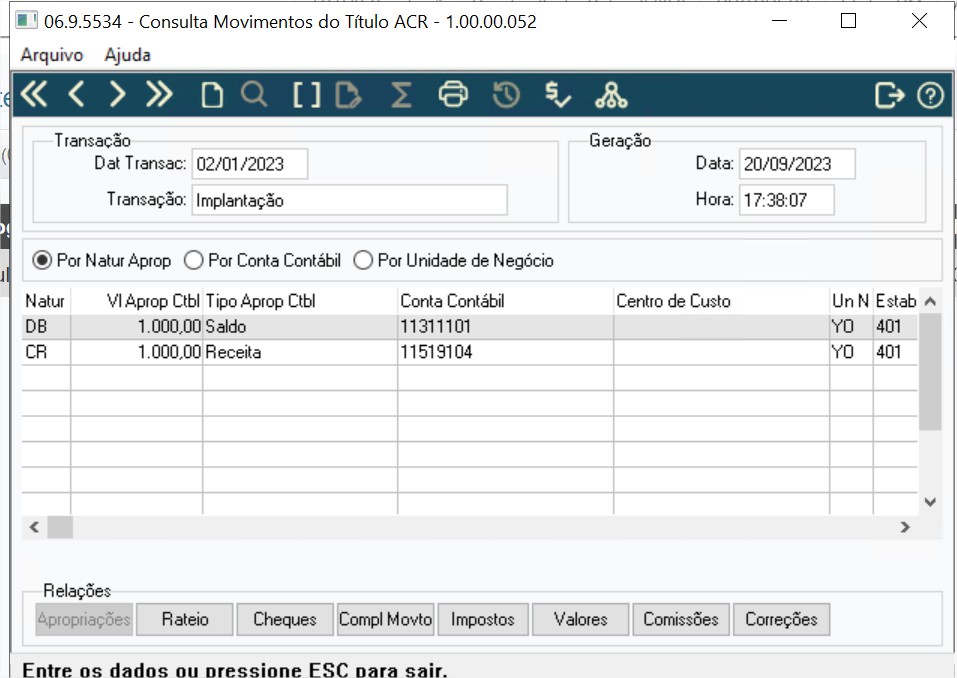Click the Compl Movto button
The height and width of the screenshot is (678, 957).
click(385, 619)
